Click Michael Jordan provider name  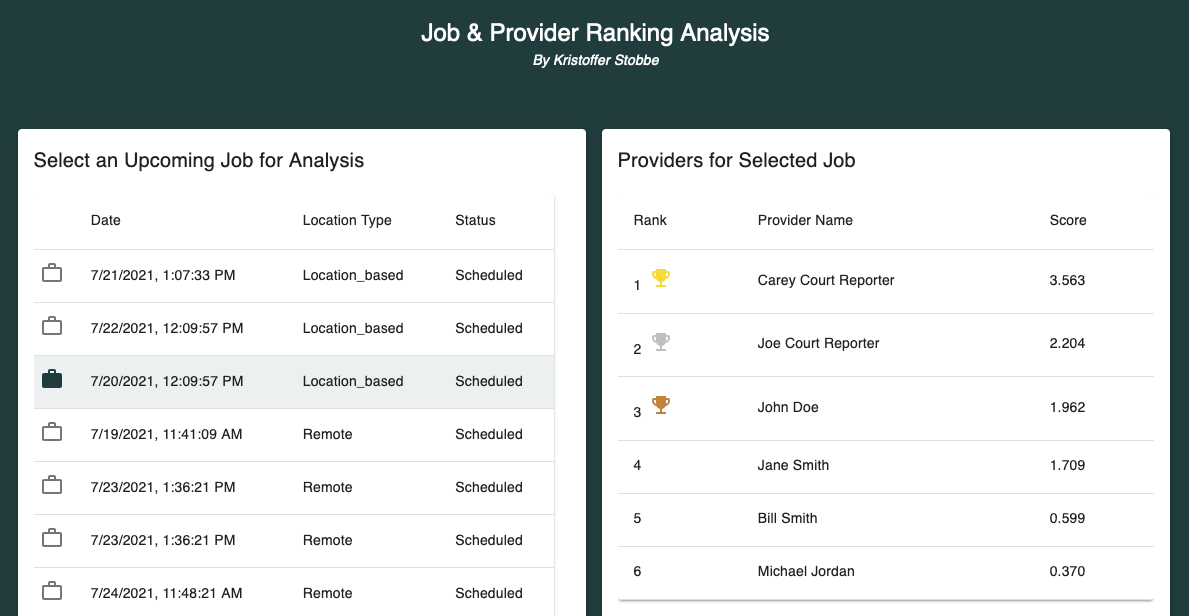point(802,571)
